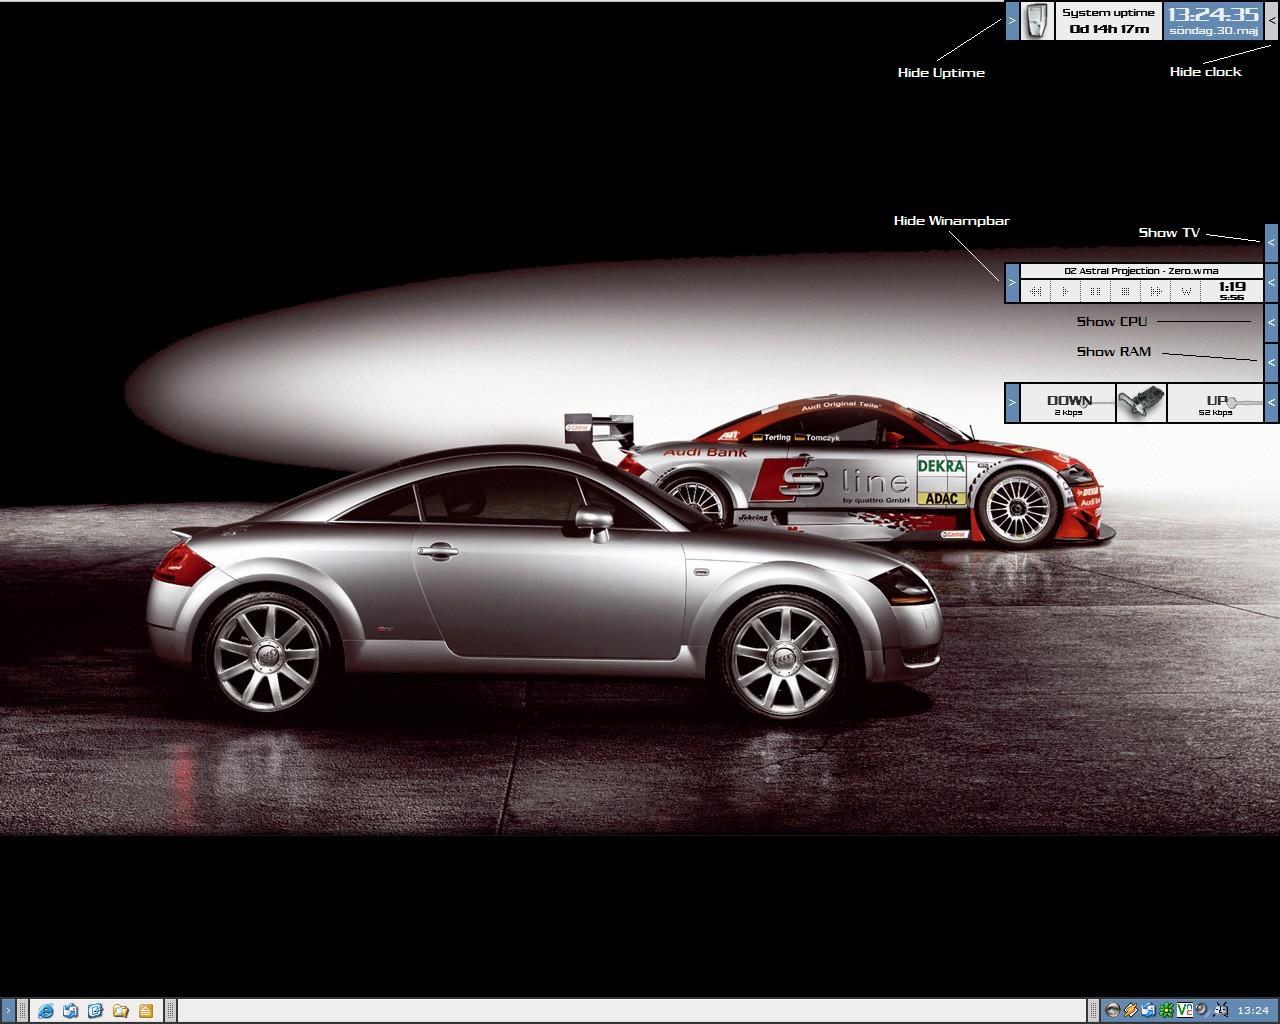
Task: Click the first round tray icon
Action: tap(1113, 1010)
